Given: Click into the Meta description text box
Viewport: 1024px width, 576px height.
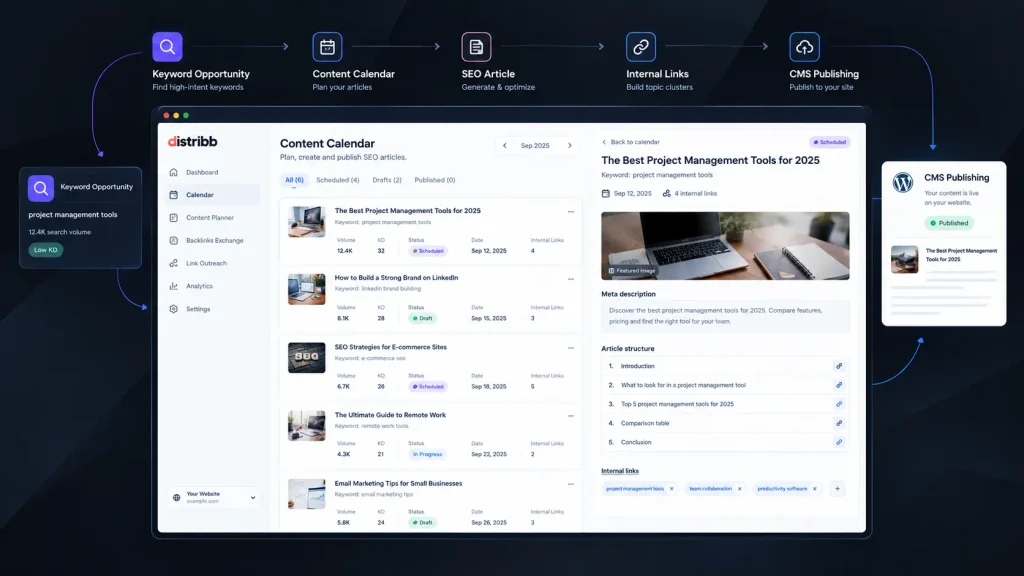Looking at the screenshot, I should pyautogui.click(x=725, y=316).
